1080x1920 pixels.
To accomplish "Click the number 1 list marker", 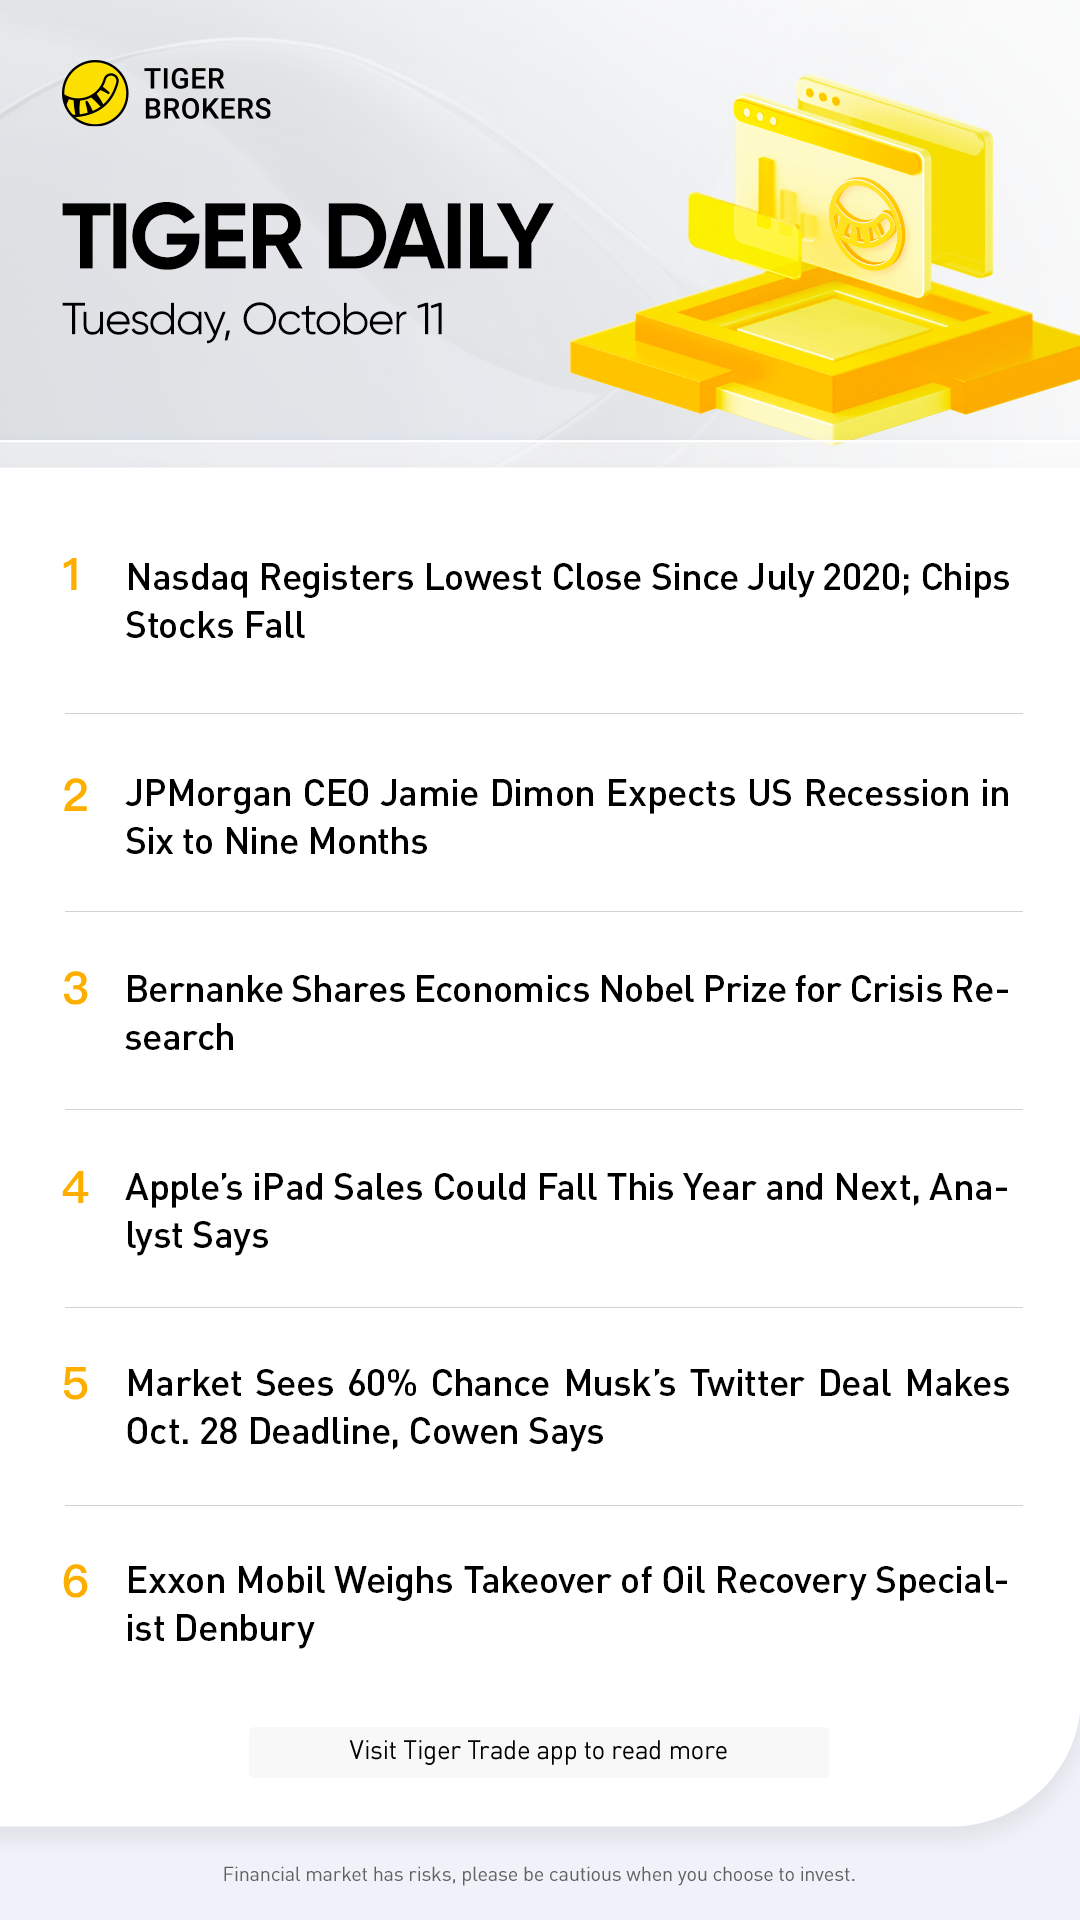I will (x=71, y=575).
